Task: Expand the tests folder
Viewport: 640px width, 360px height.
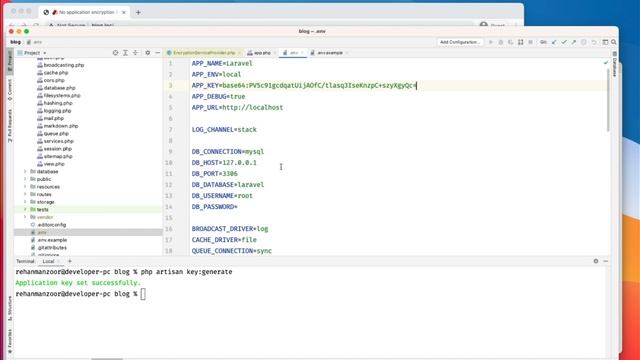Action: tap(25, 209)
